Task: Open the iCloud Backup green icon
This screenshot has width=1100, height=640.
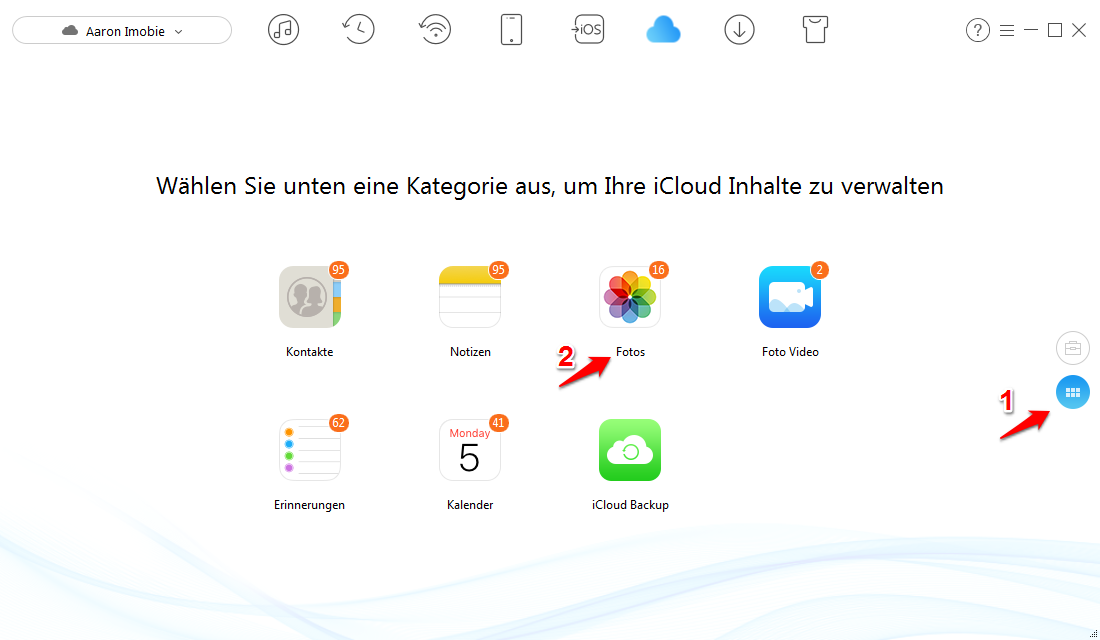Action: pyautogui.click(x=630, y=450)
